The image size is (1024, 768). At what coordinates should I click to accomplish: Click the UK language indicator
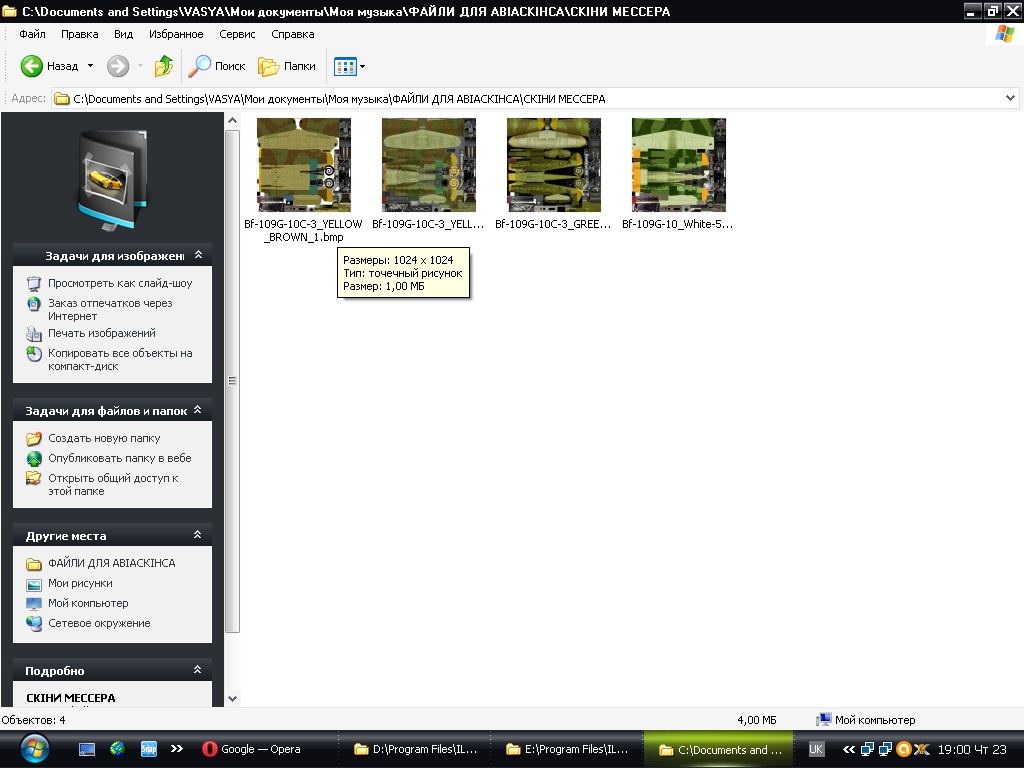tap(816, 749)
